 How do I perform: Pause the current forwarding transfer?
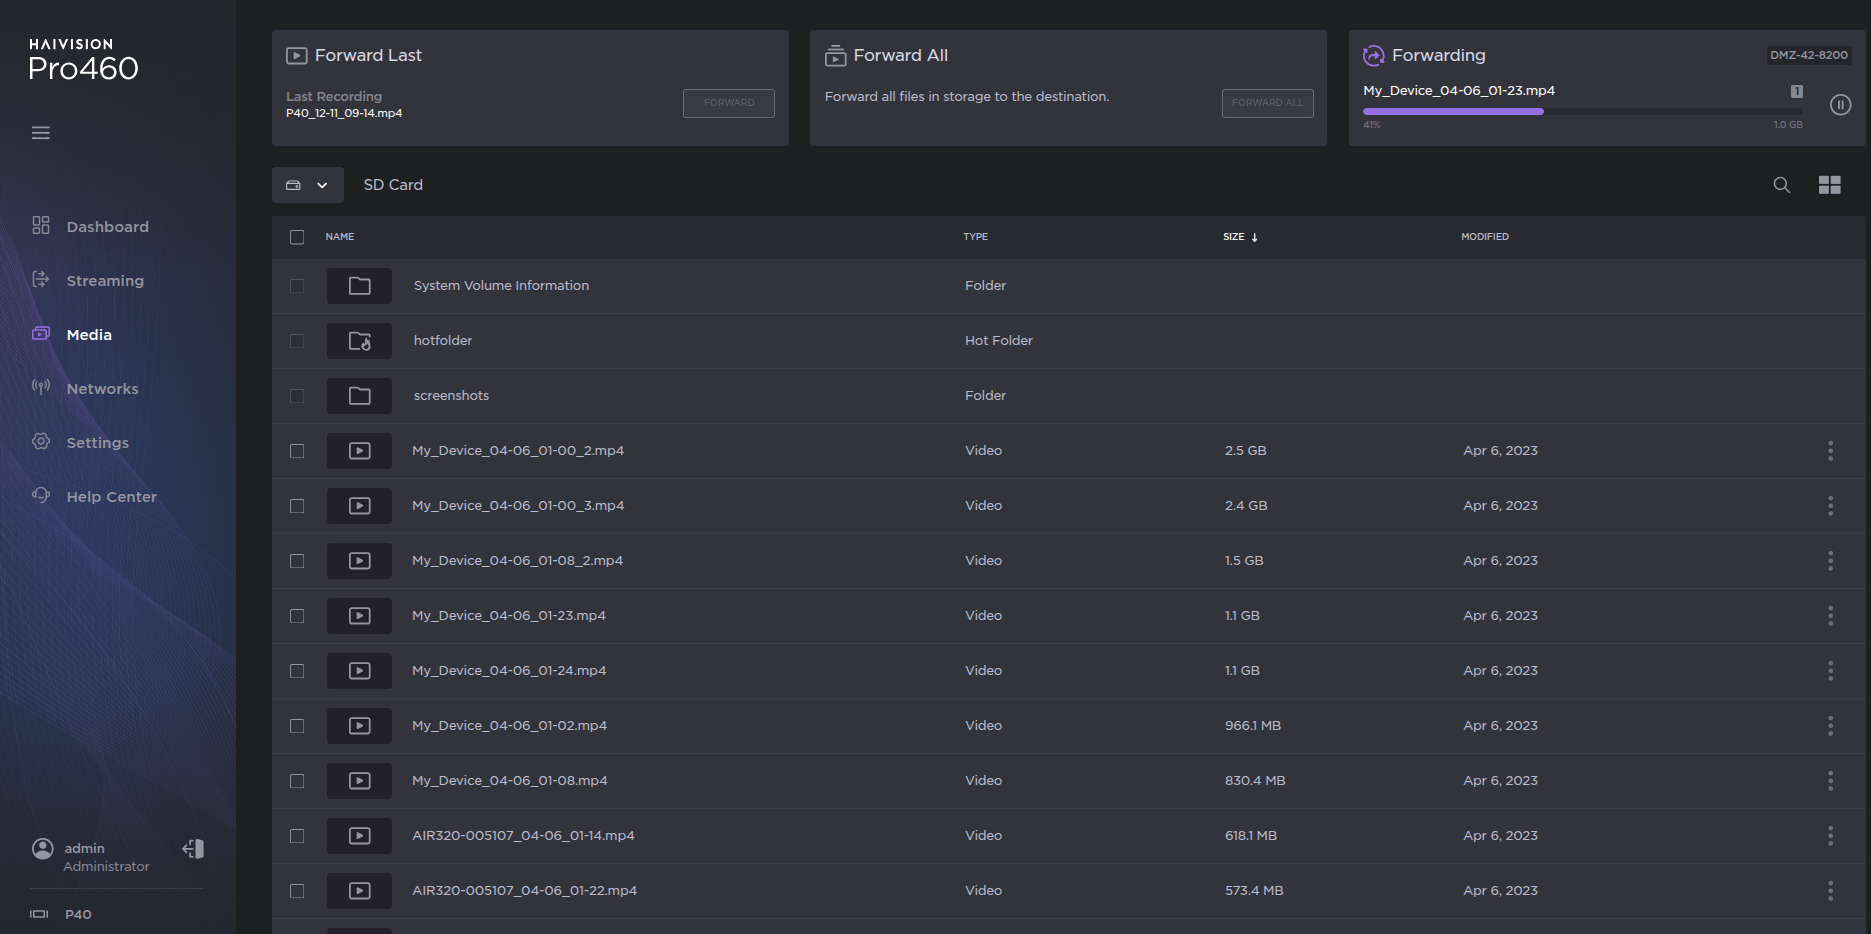1840,105
